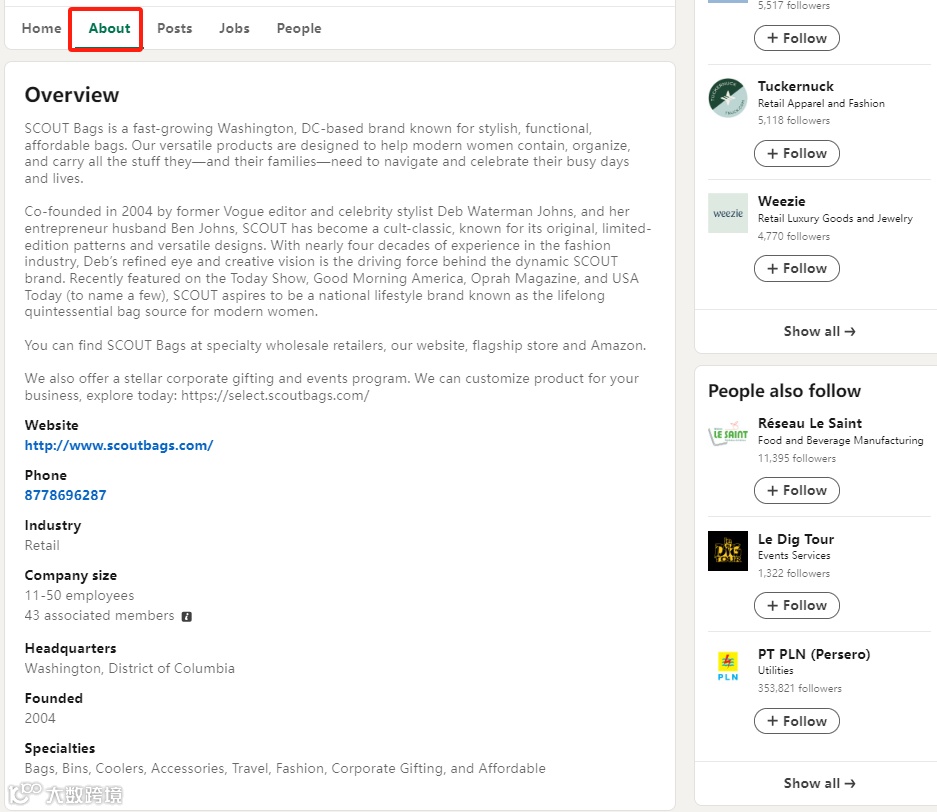The width and height of the screenshot is (937, 812).
Task: Click '11,395 followers' text
Action: tap(797, 458)
